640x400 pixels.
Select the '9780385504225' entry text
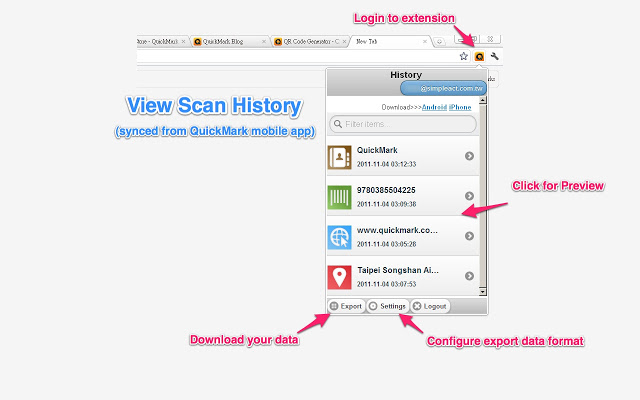[x=386, y=190]
